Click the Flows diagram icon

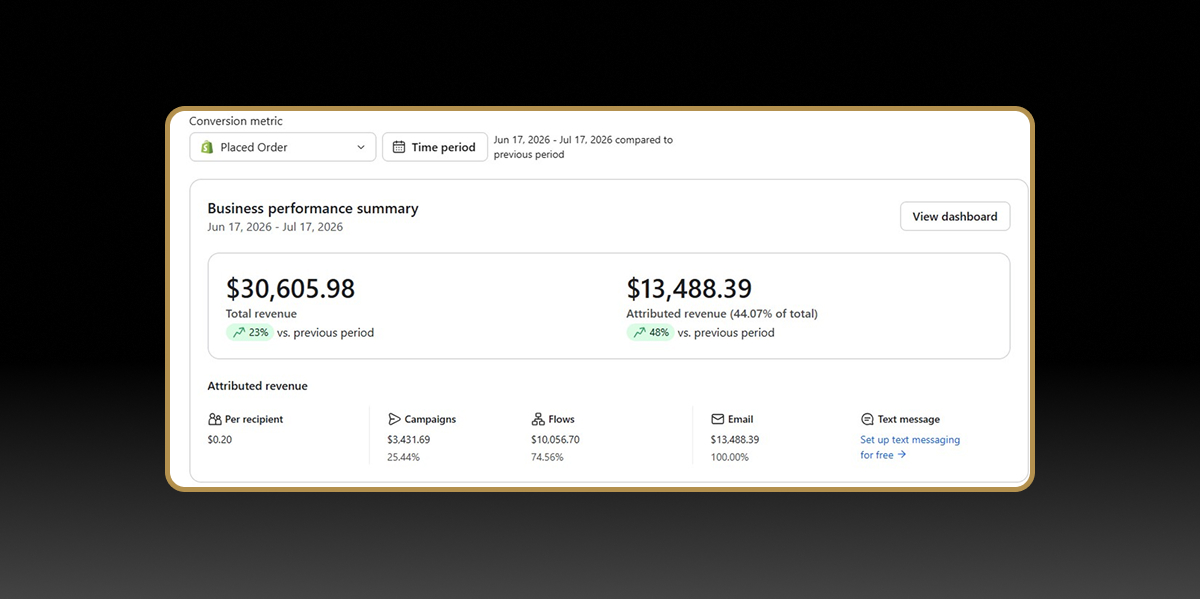click(x=538, y=419)
